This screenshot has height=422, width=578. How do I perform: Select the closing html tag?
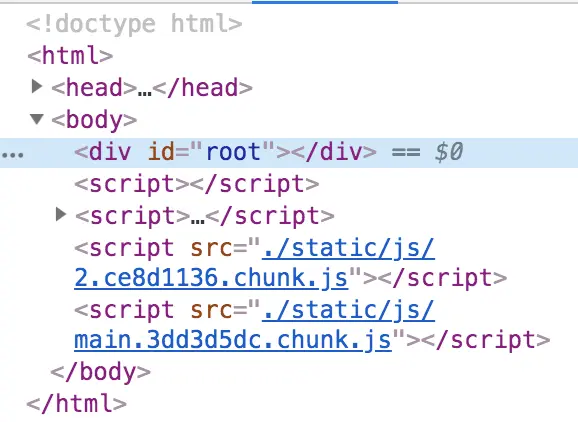coord(77,404)
